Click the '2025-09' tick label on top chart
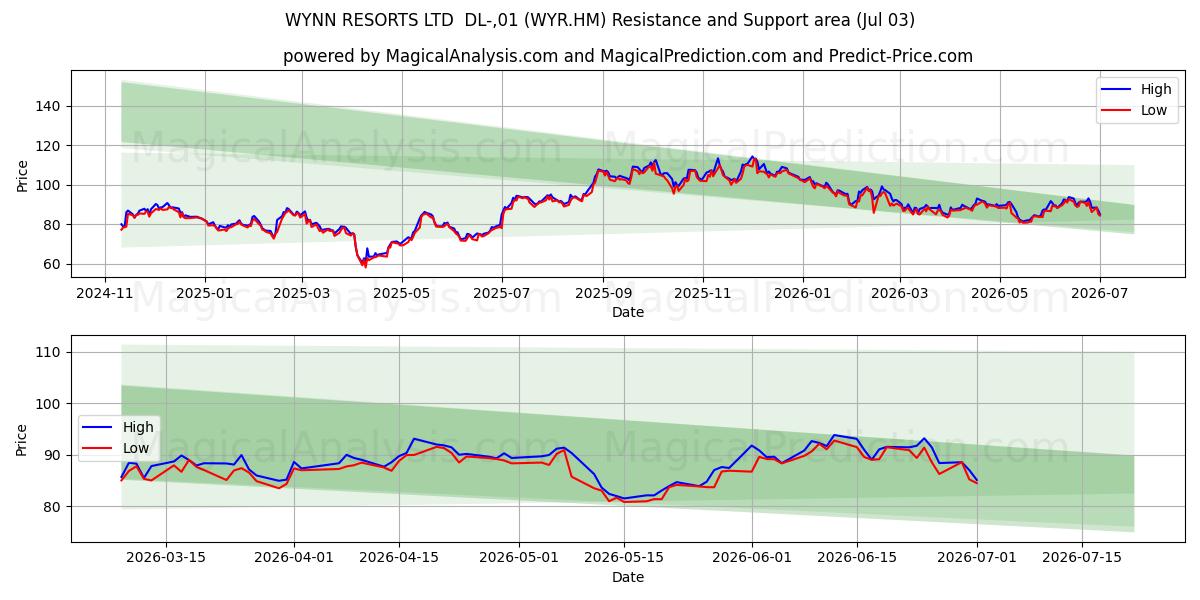 tap(603, 295)
